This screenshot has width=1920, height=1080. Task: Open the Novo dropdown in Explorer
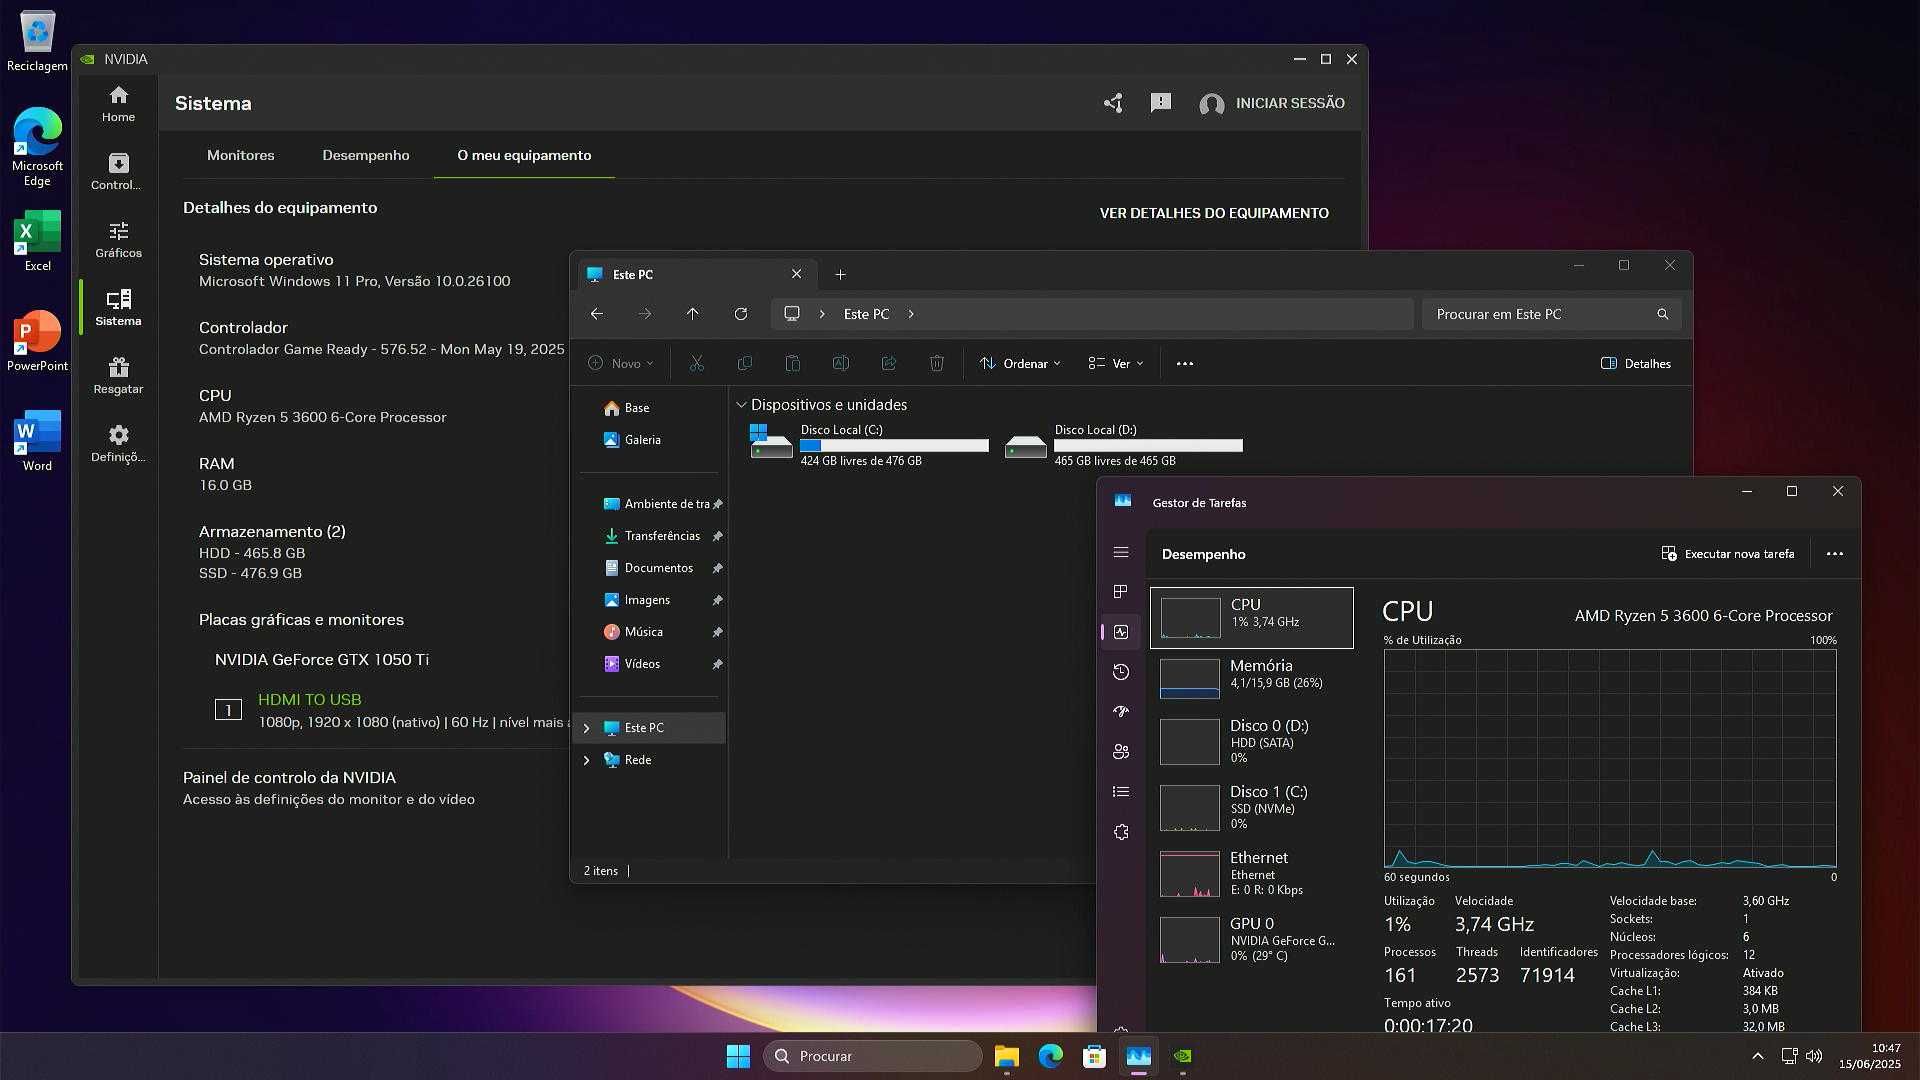pos(620,364)
